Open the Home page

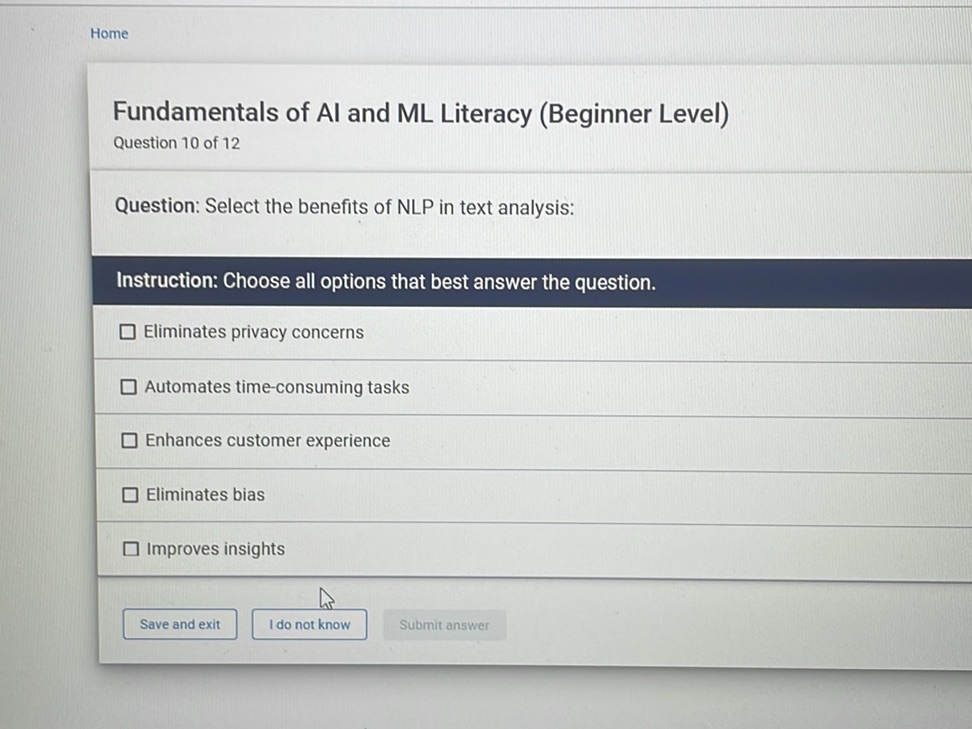(109, 33)
